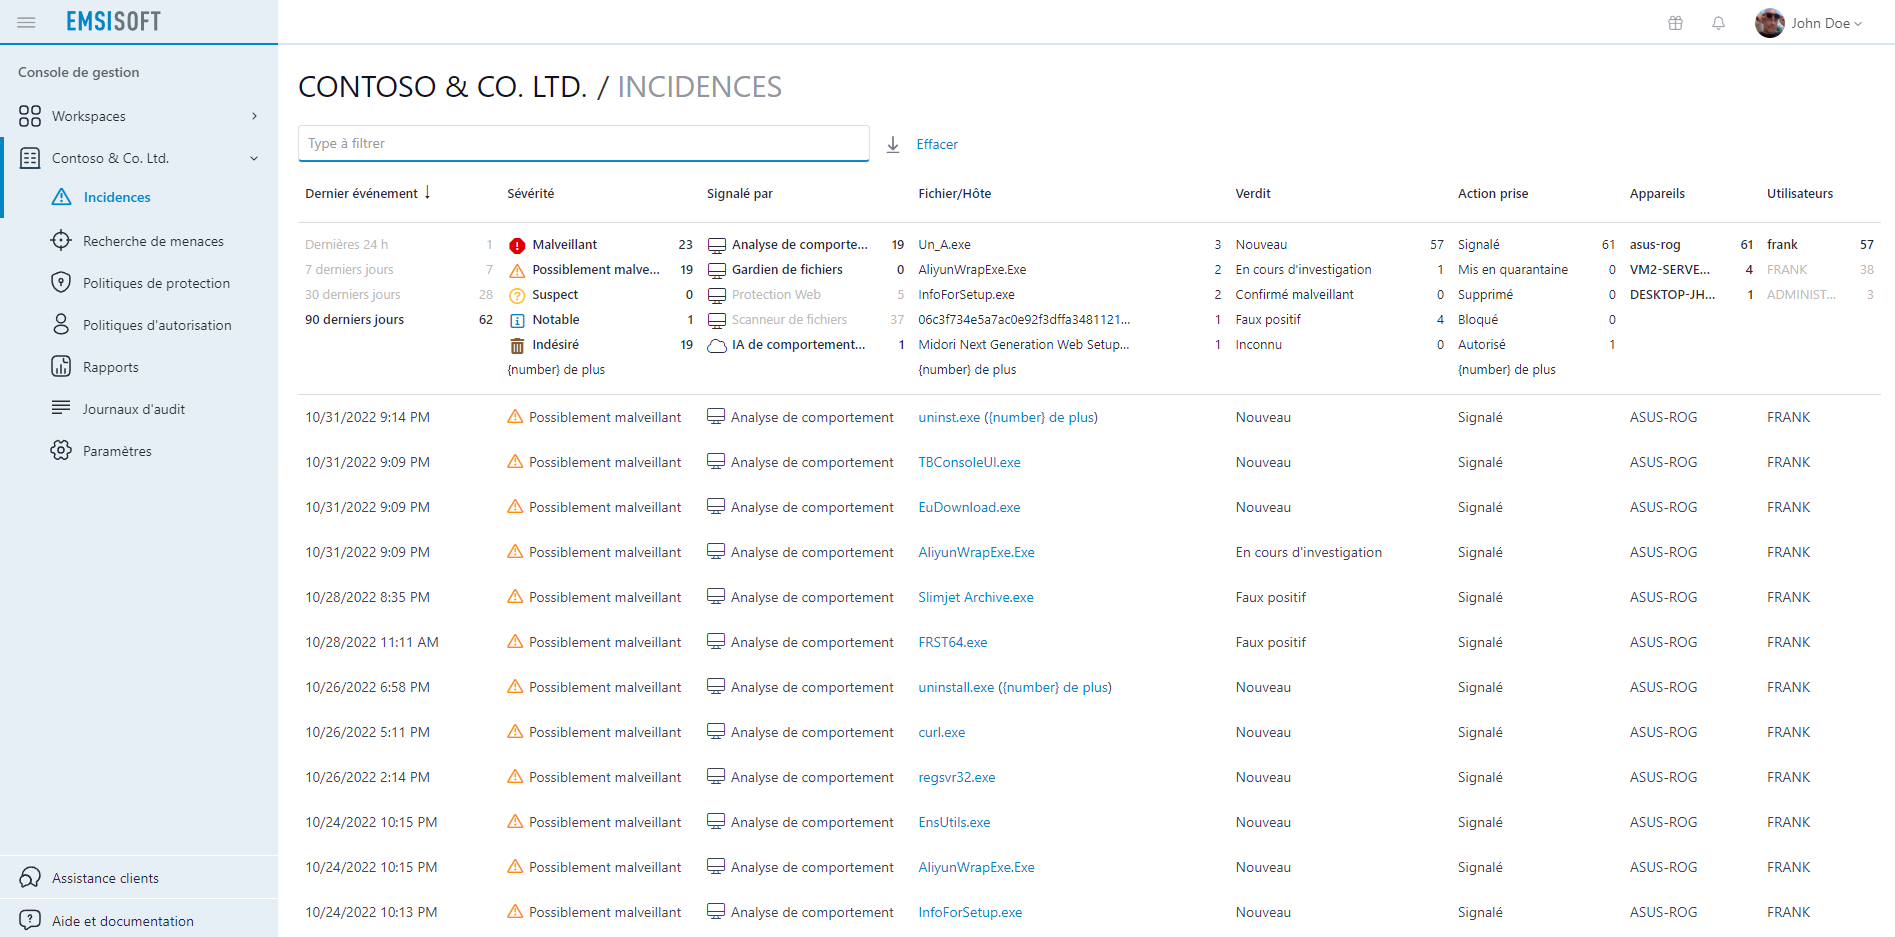Image resolution: width=1895 pixels, height=937 pixels.
Task: Open Politiques de protection page
Action: [156, 283]
